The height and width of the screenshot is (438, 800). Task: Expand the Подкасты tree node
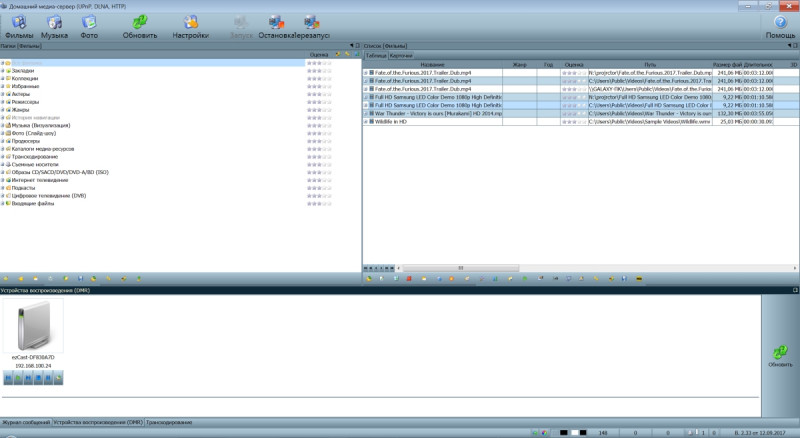pos(3,187)
